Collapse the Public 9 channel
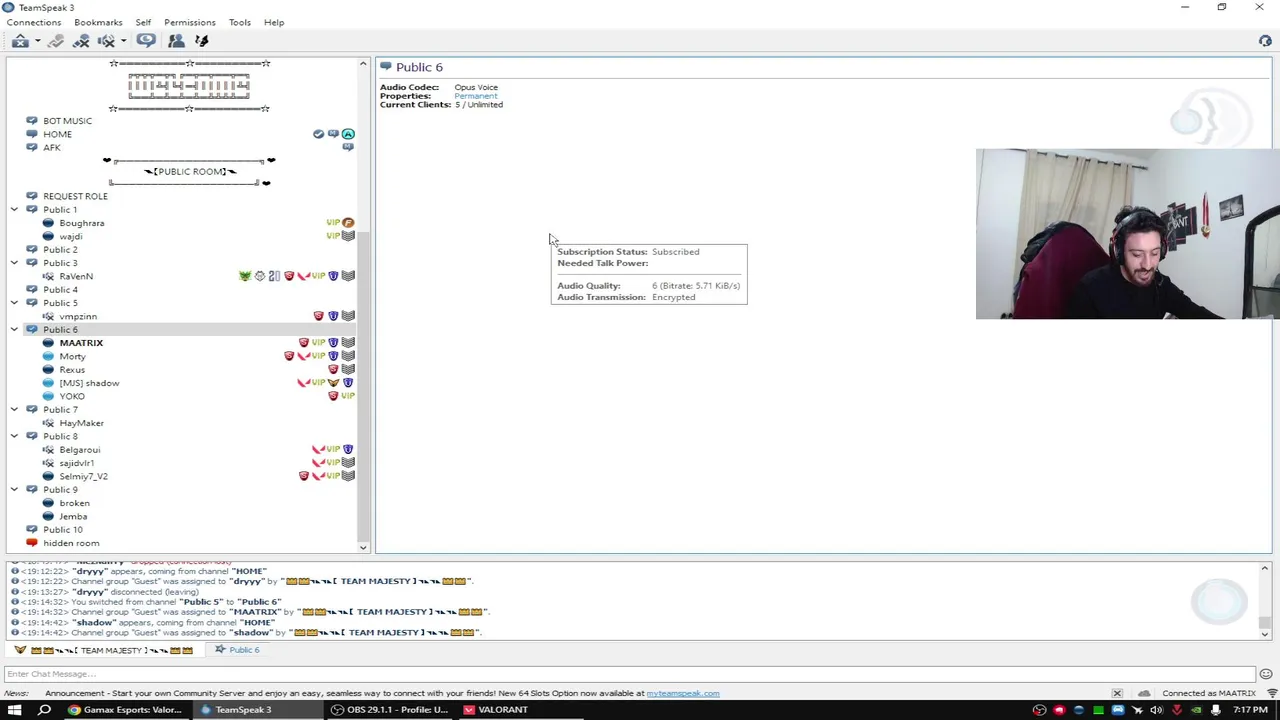The image size is (1280, 720). tap(14, 490)
